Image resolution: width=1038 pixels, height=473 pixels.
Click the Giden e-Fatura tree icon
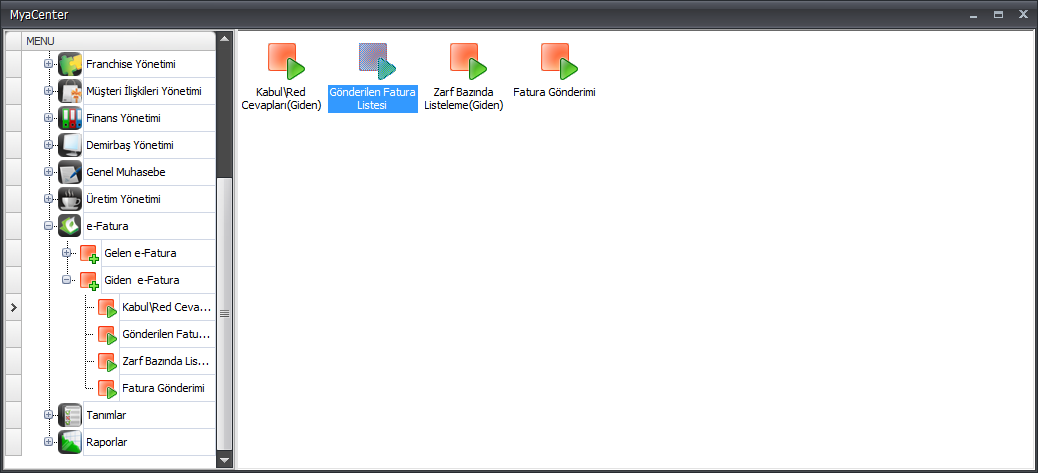pyautogui.click(x=89, y=280)
